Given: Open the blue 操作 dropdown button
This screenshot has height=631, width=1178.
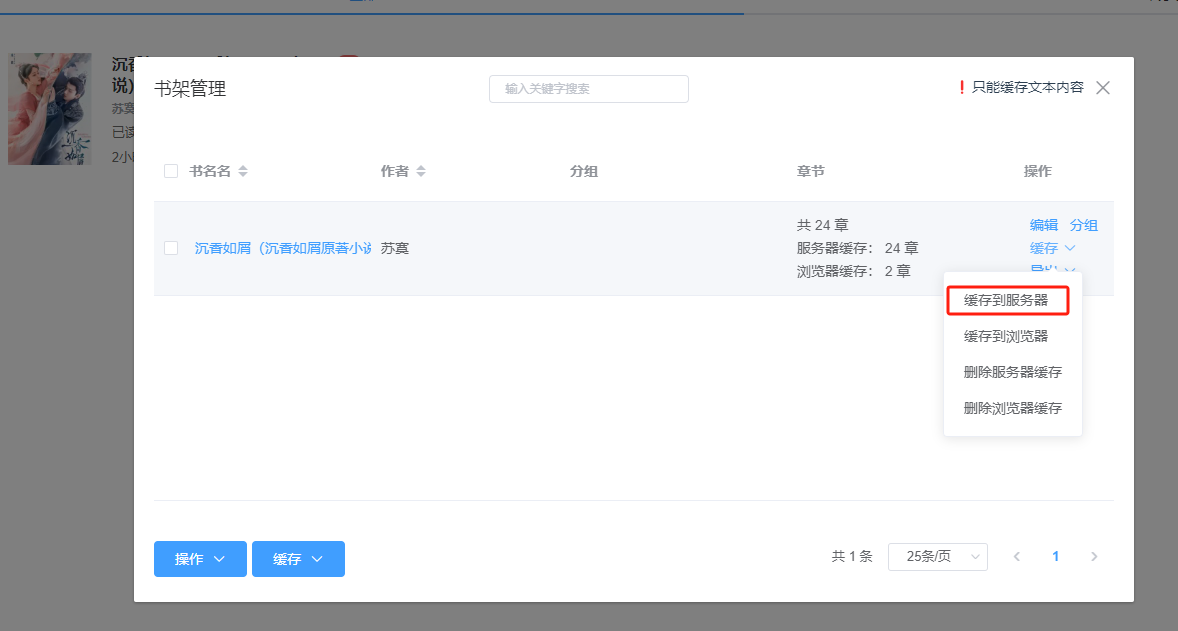Looking at the screenshot, I should click(201, 559).
